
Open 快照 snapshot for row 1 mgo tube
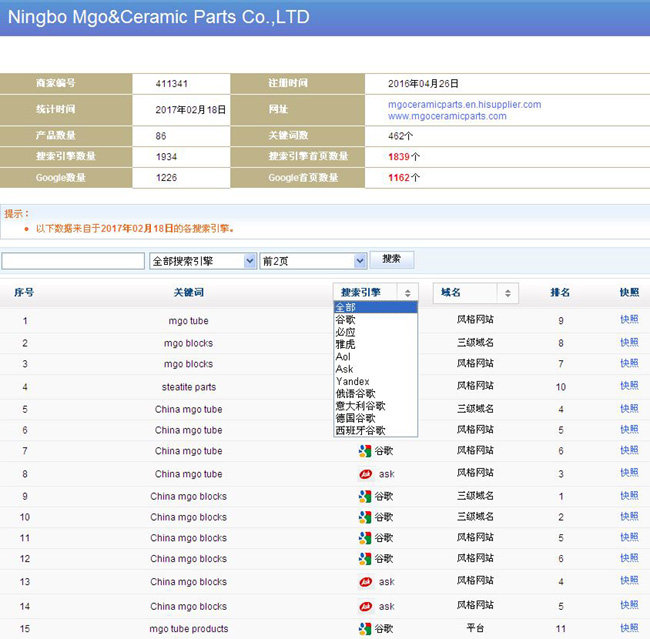click(x=629, y=319)
